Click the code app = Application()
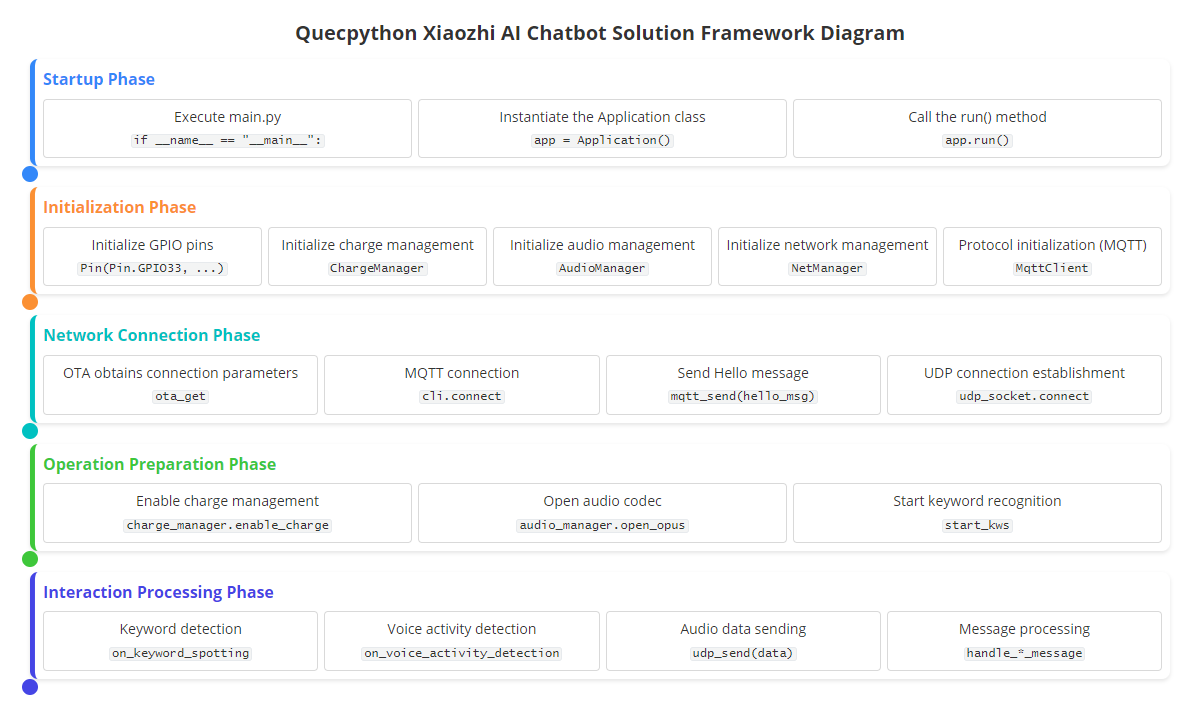This screenshot has width=1200, height=714. [602, 140]
